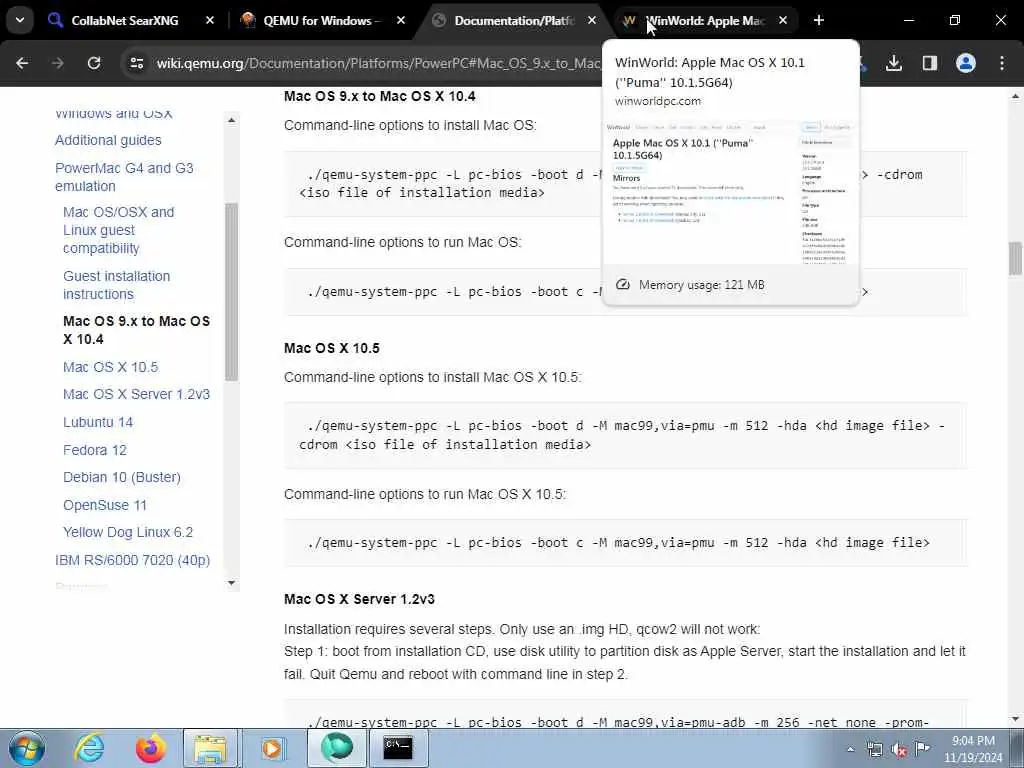Open the taskbar clock showing 9:04 PM
Screen dimensions: 1024x768
973,749
